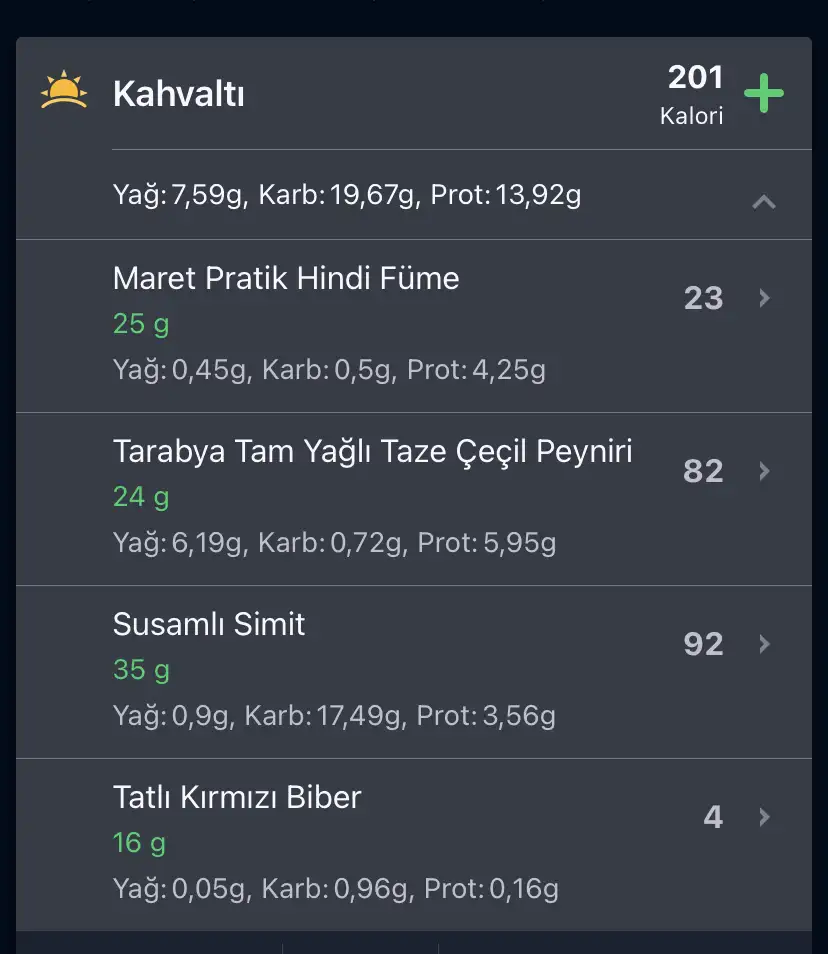Open Maret Pratik Hindi Füme details arrow
Image resolution: width=828 pixels, height=954 pixels.
pos(765,298)
